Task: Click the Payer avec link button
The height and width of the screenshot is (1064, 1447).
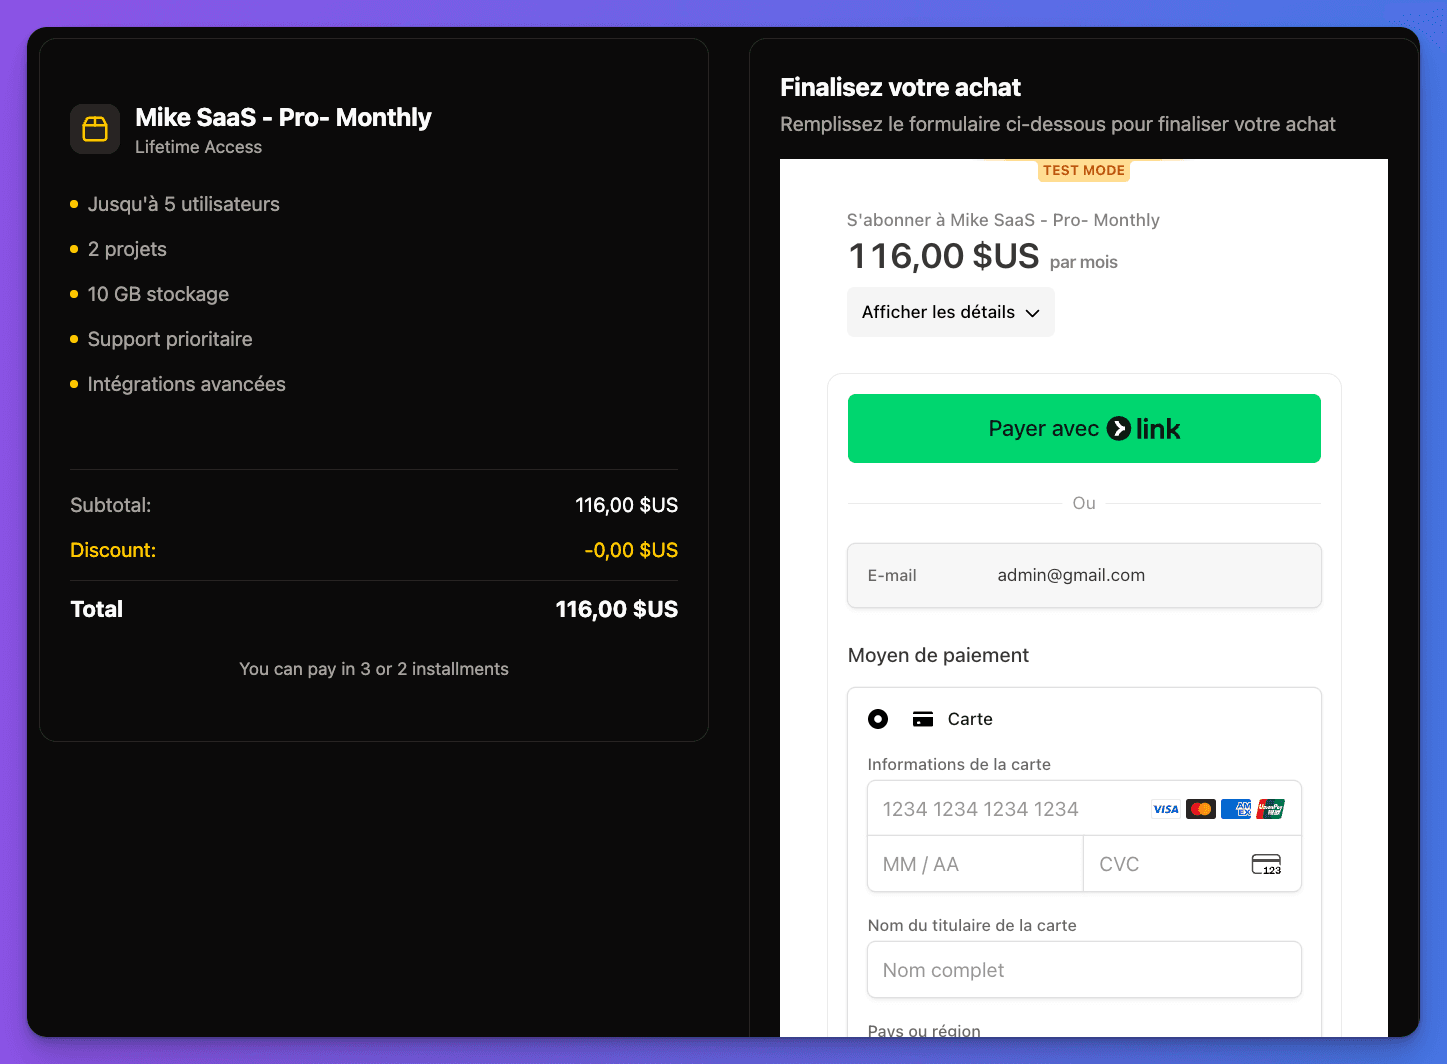Action: tap(1084, 428)
